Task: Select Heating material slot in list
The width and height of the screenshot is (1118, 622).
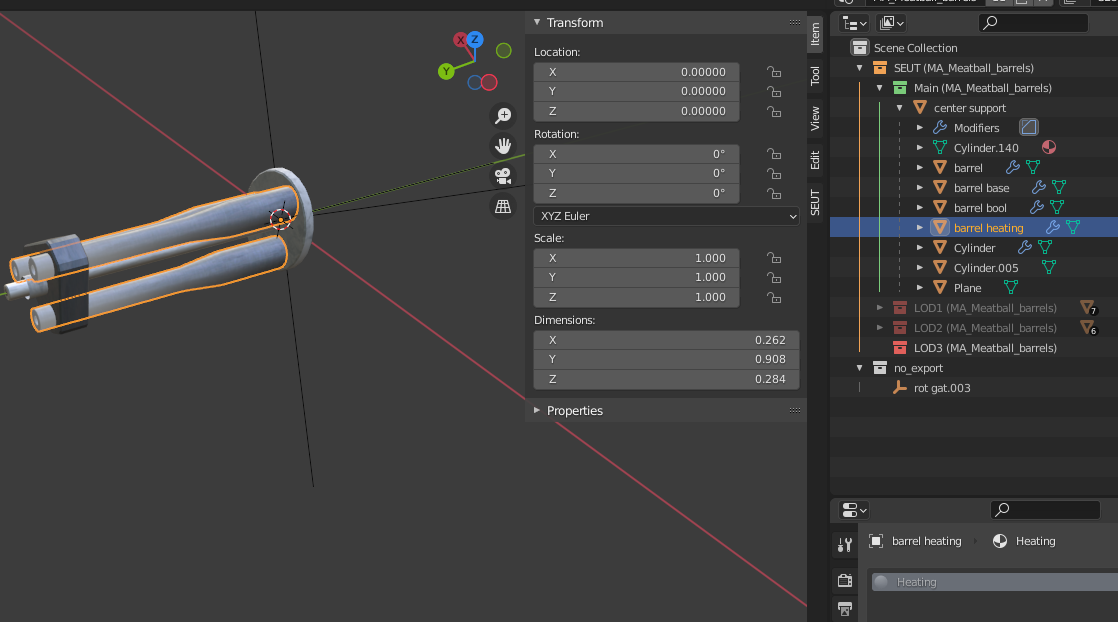Action: (x=995, y=582)
